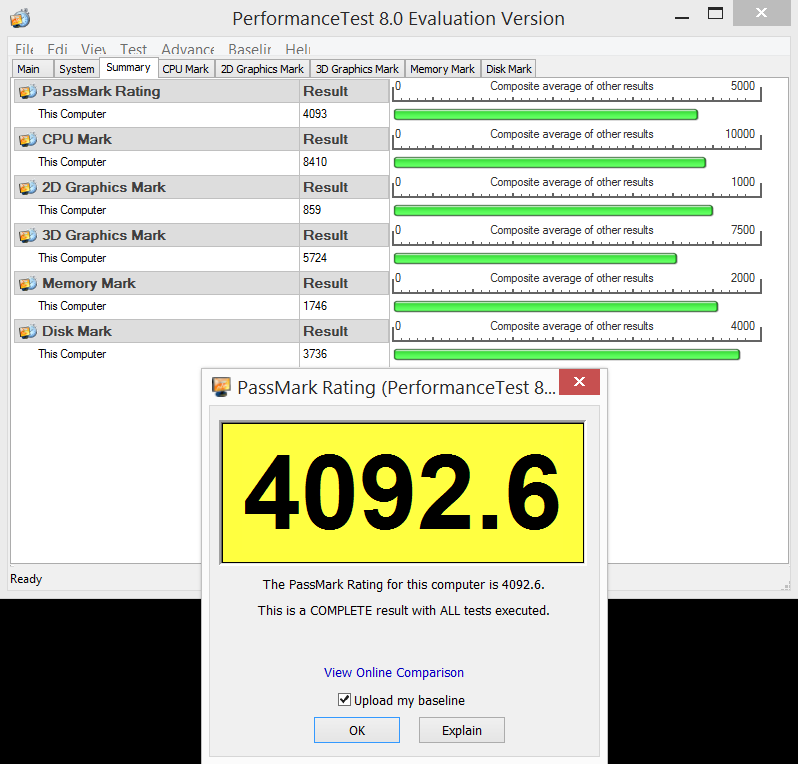The height and width of the screenshot is (764, 798).
Task: Maximize the PerformanceTest main window
Action: (716, 14)
